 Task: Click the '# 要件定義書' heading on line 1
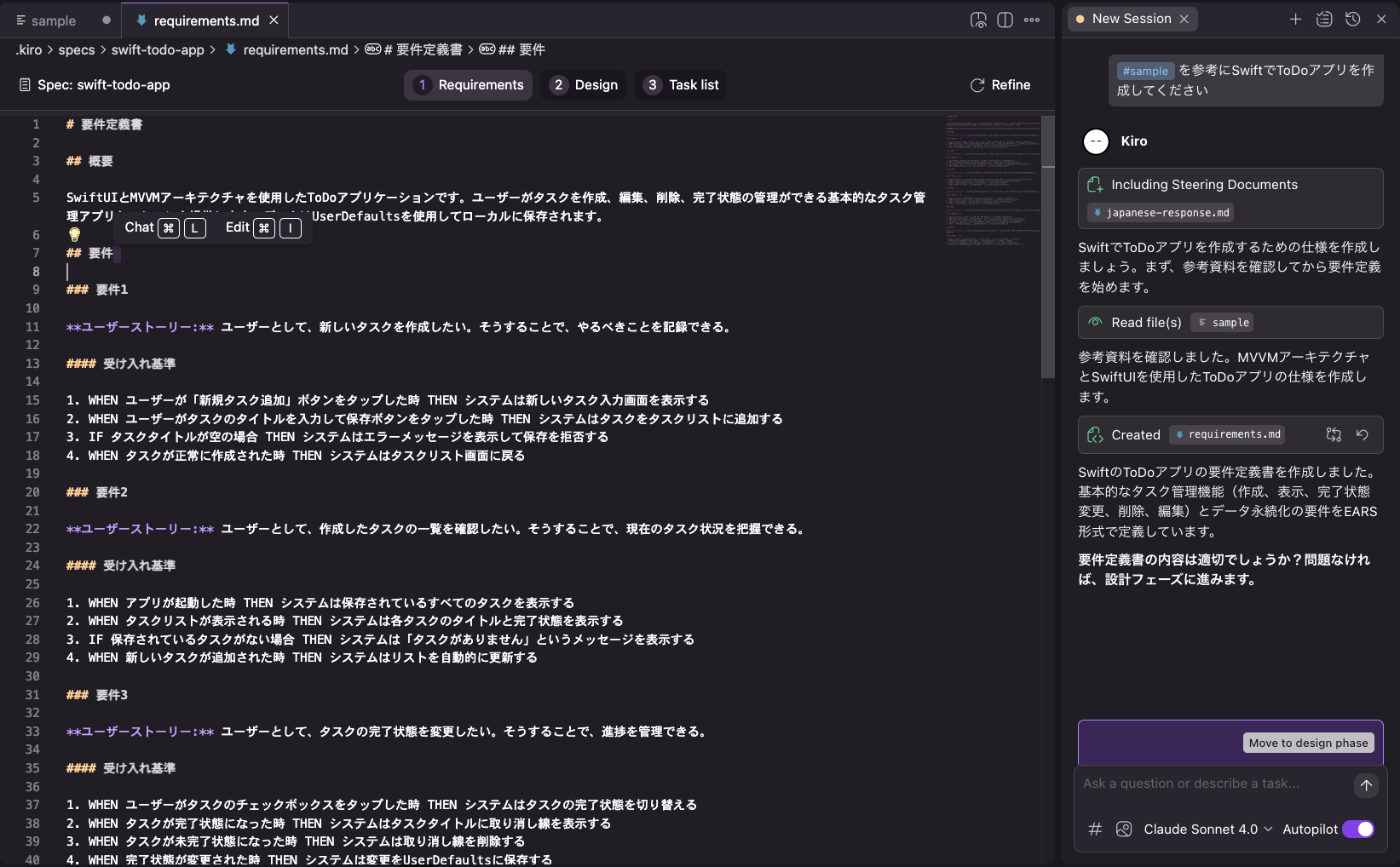tap(104, 124)
